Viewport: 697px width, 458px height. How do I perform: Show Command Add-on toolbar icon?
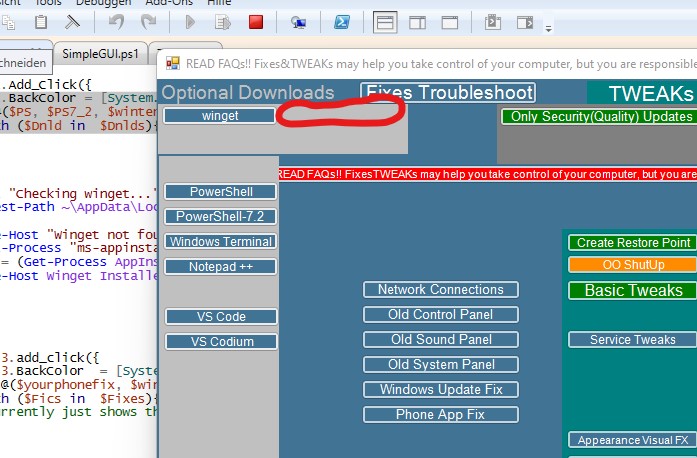point(525,22)
